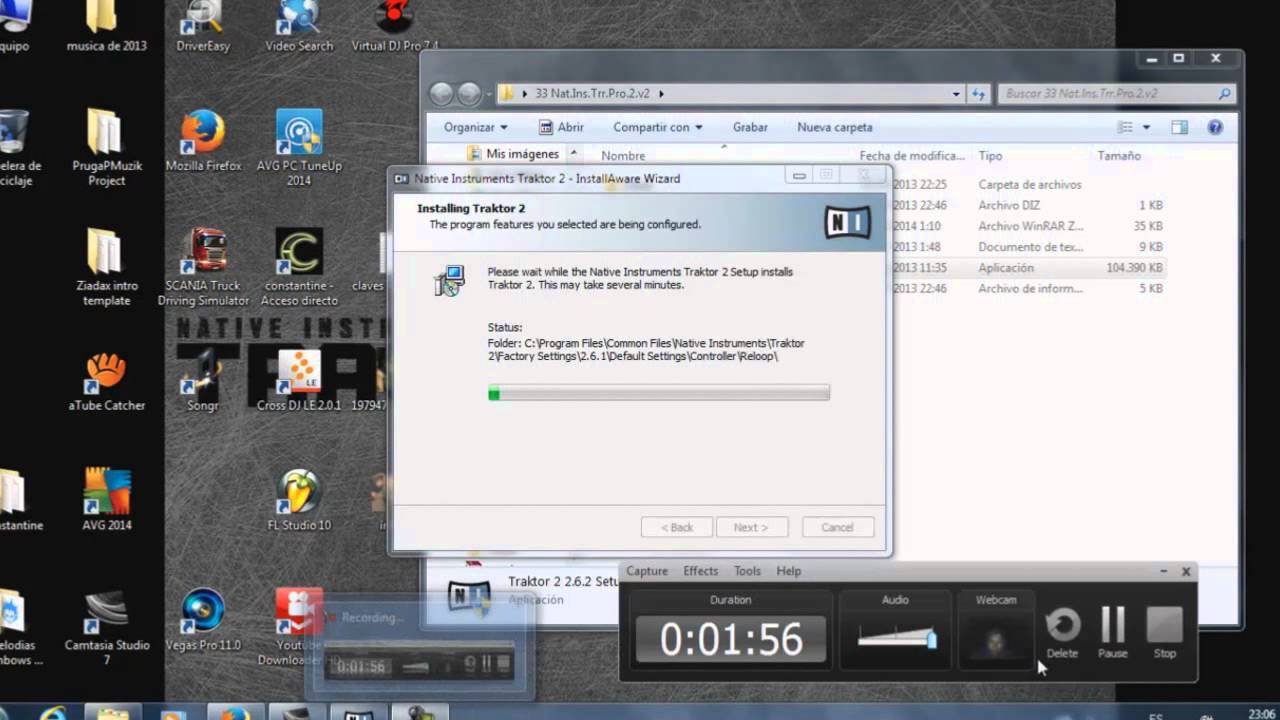This screenshot has width=1280, height=720.
Task: Refresh the Explorer folder view
Action: point(979,94)
